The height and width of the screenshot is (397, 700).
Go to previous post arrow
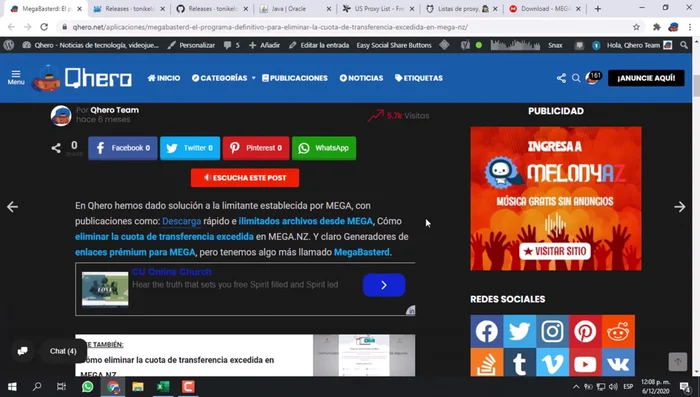(x=12, y=207)
